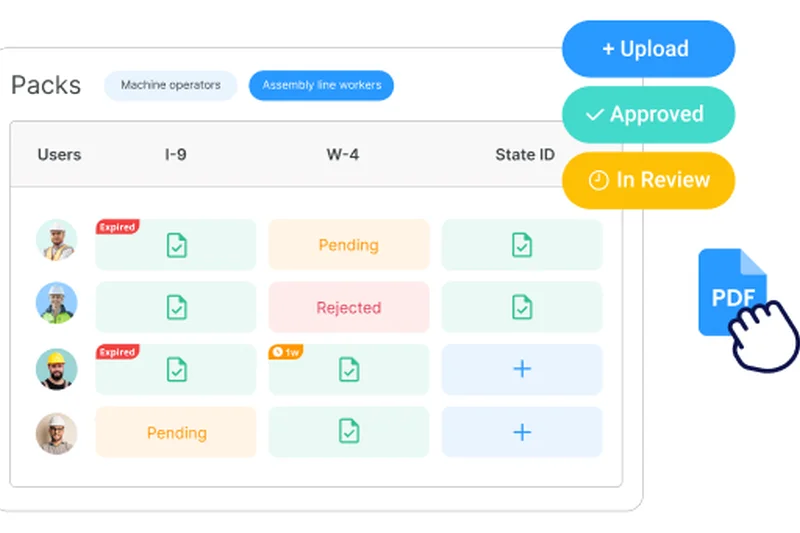Click the PDF file icon
The image size is (800, 533).
click(x=731, y=293)
